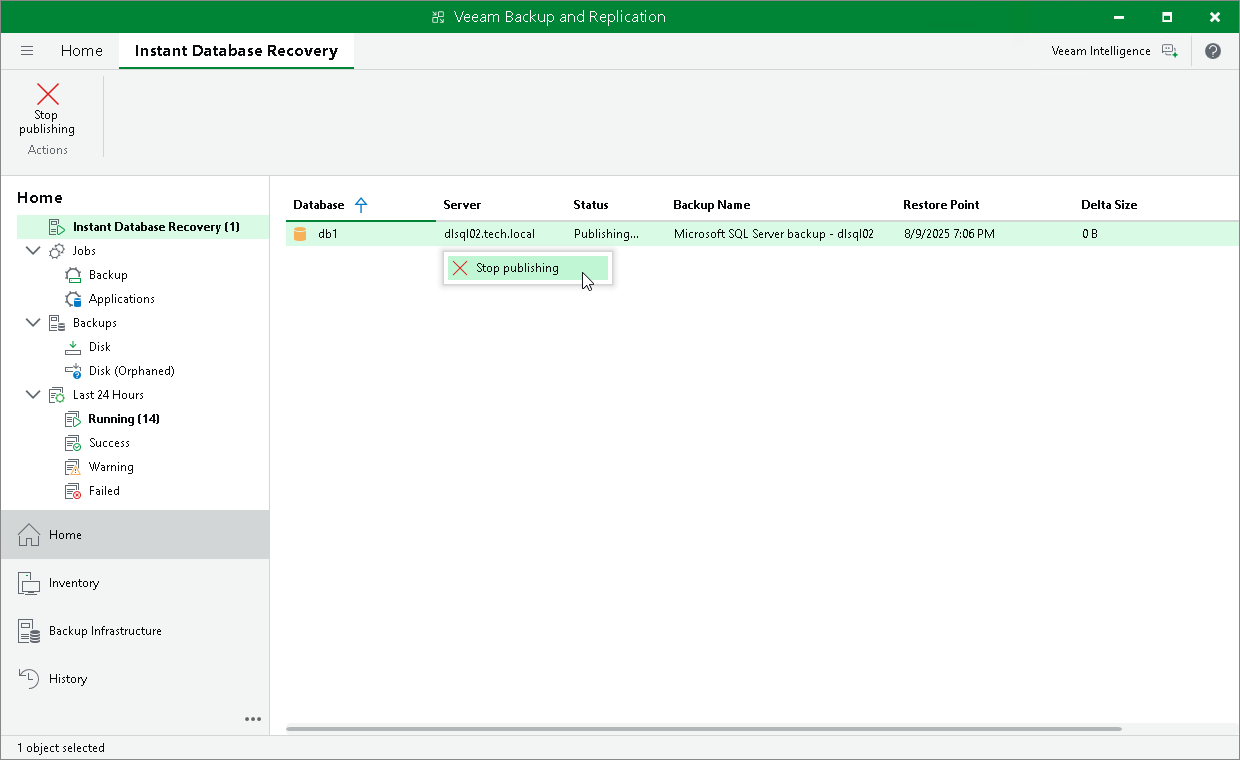Select the Warning sessions node
The height and width of the screenshot is (760, 1240).
[x=111, y=467]
